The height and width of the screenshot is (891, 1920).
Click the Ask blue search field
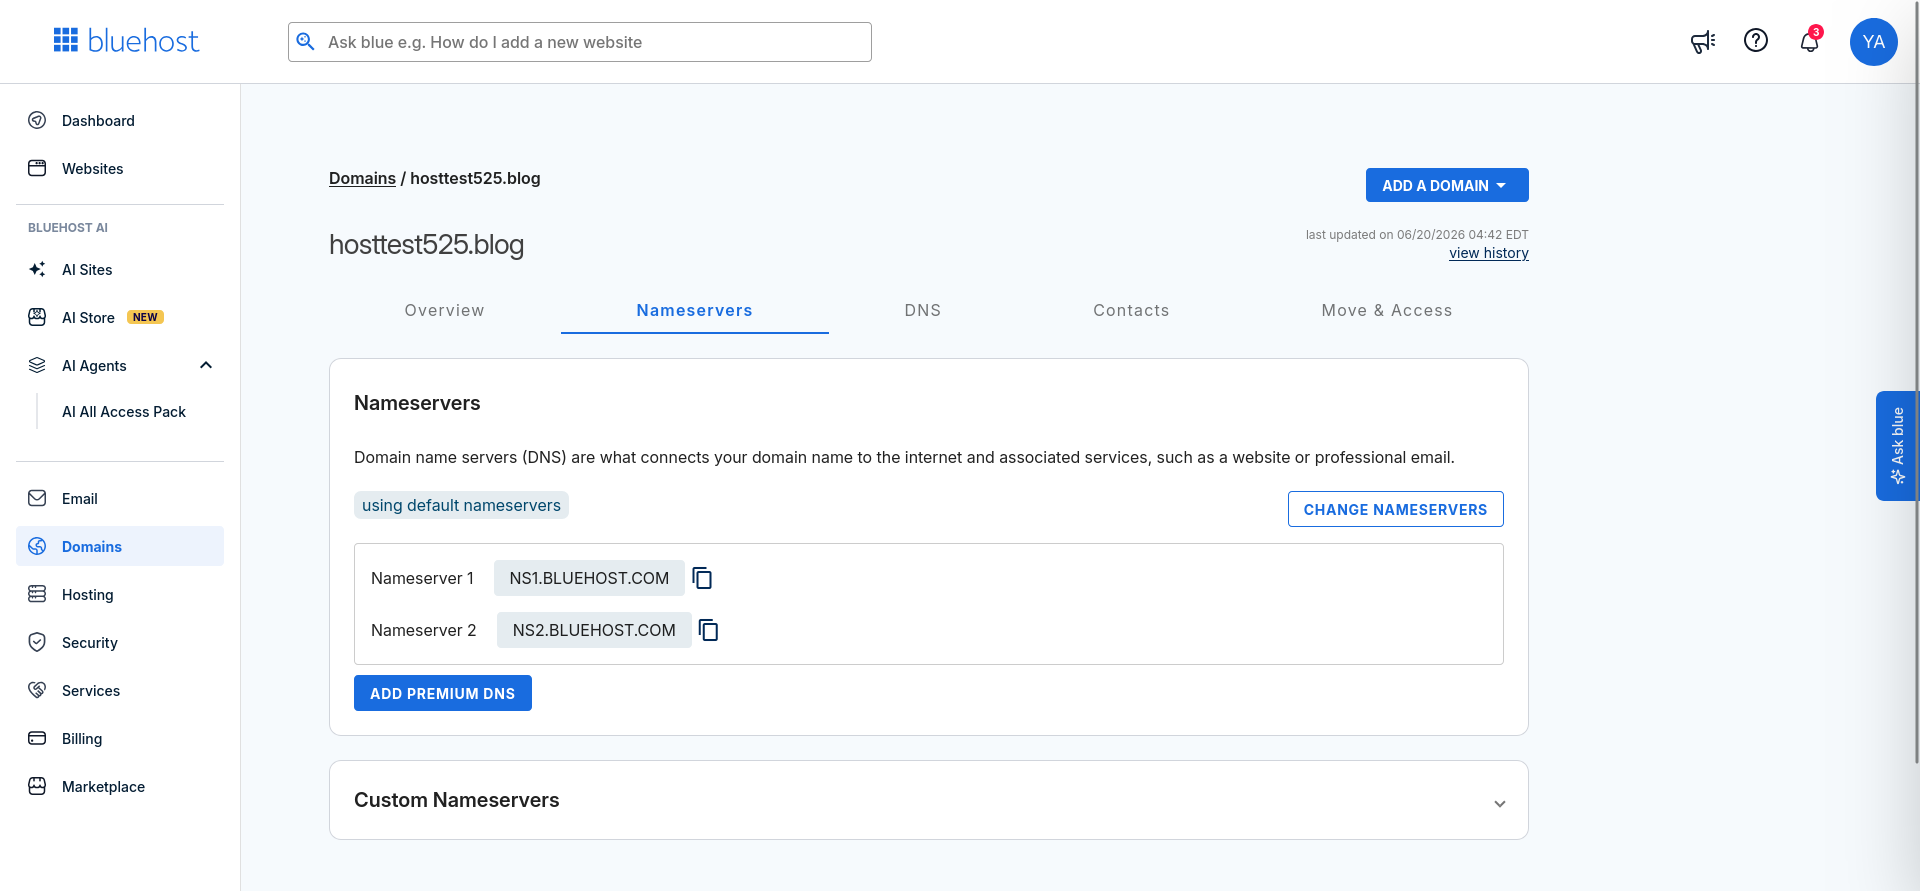(580, 42)
